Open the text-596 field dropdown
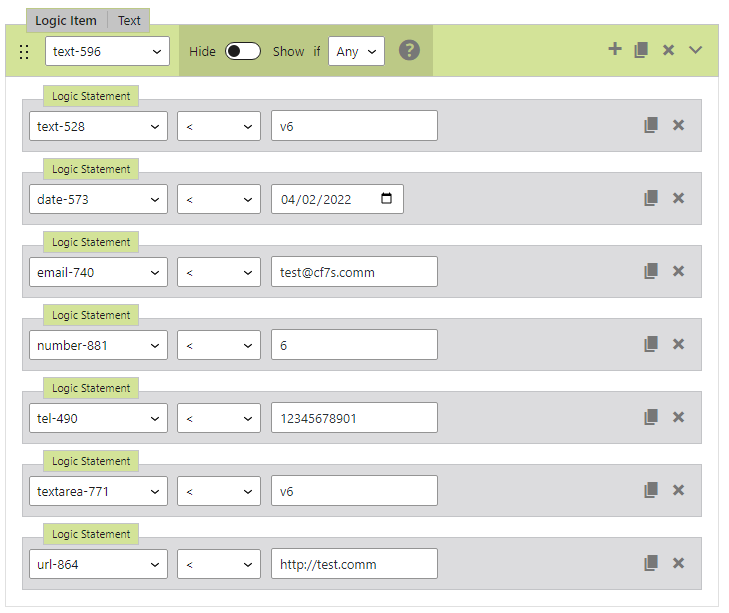Viewport: 729px width, 613px height. pyautogui.click(x=107, y=51)
